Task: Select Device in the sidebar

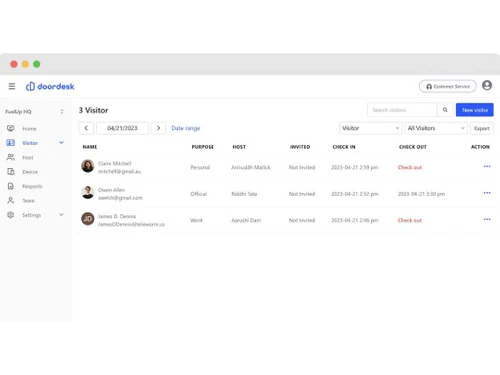Action: pyautogui.click(x=30, y=172)
